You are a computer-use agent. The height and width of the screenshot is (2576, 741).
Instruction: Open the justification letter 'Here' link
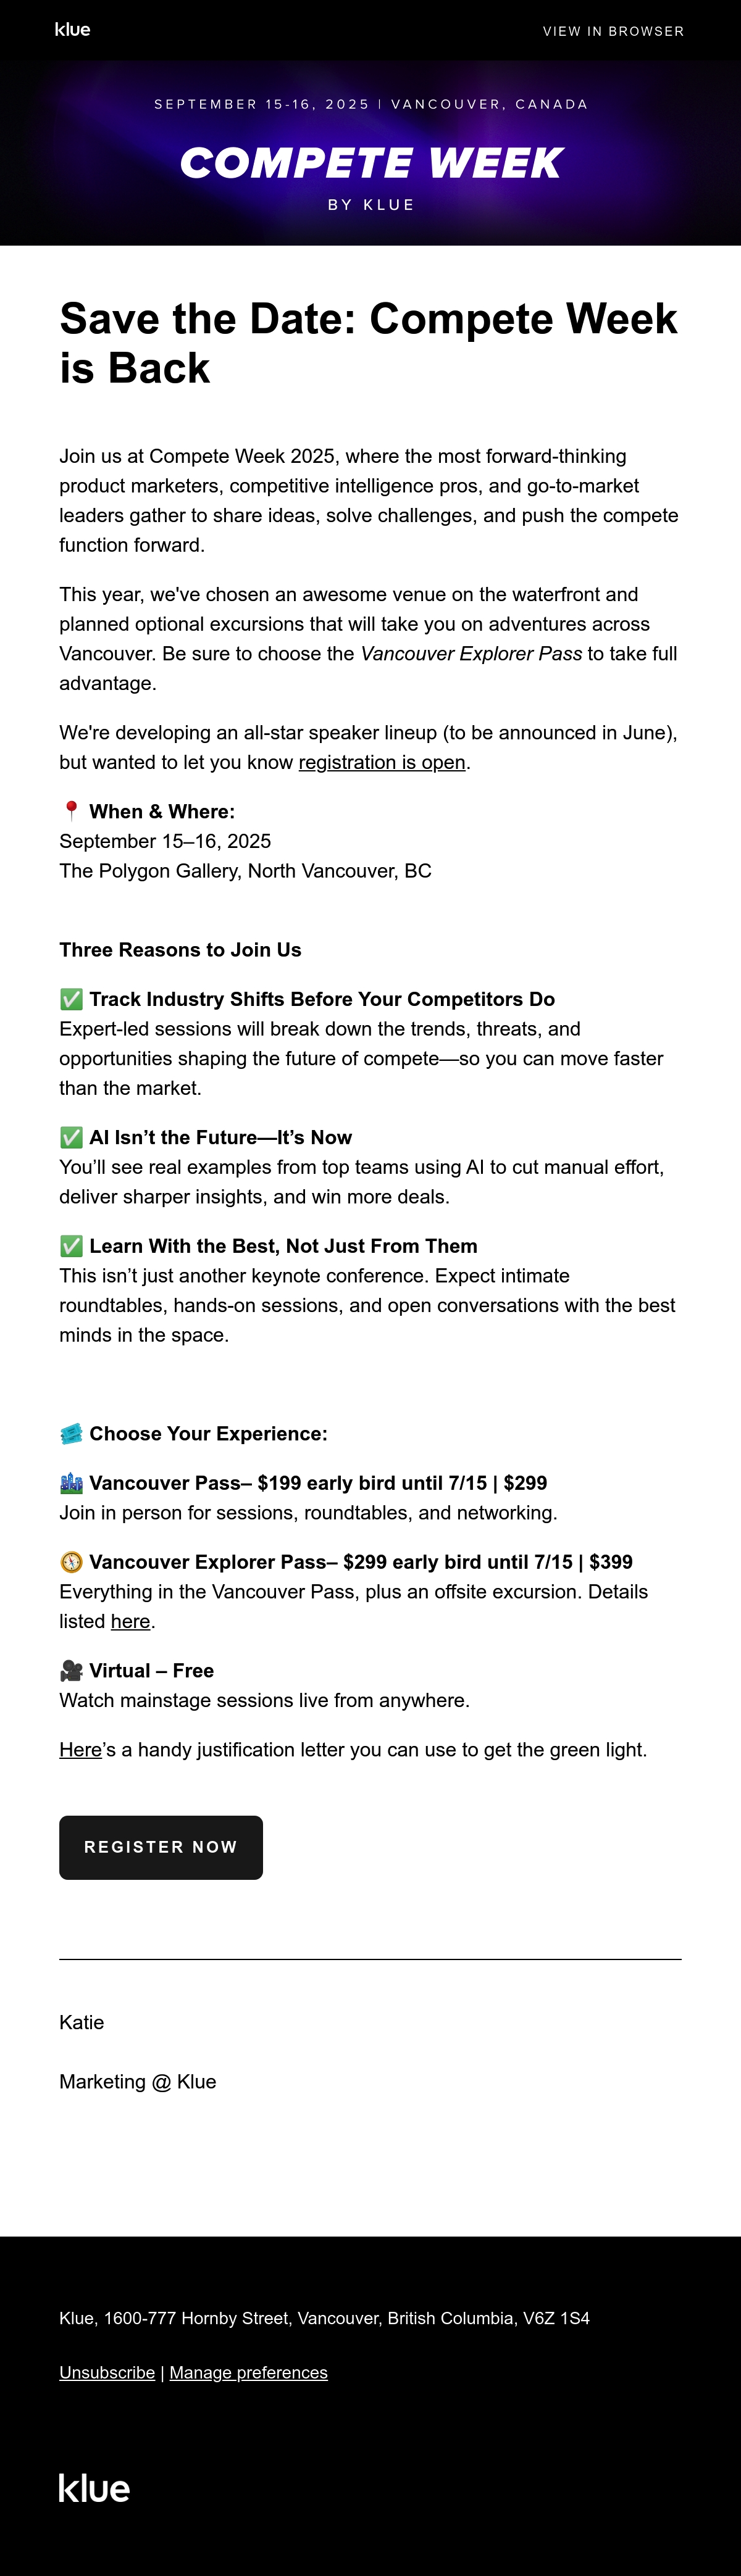[80, 1750]
